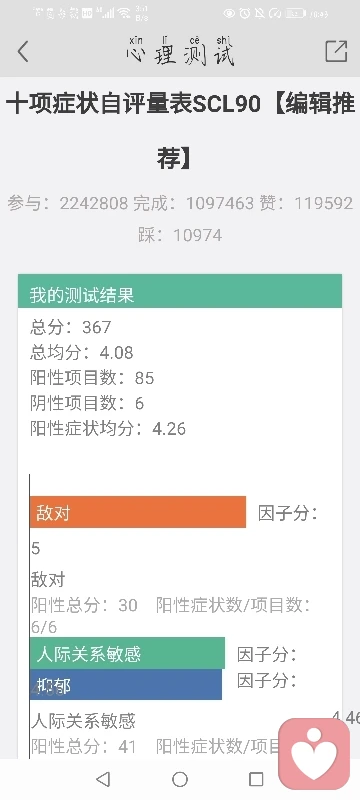The image size is (360, 800).
Task: Select the orange 敌对 bar
Action: point(138,512)
